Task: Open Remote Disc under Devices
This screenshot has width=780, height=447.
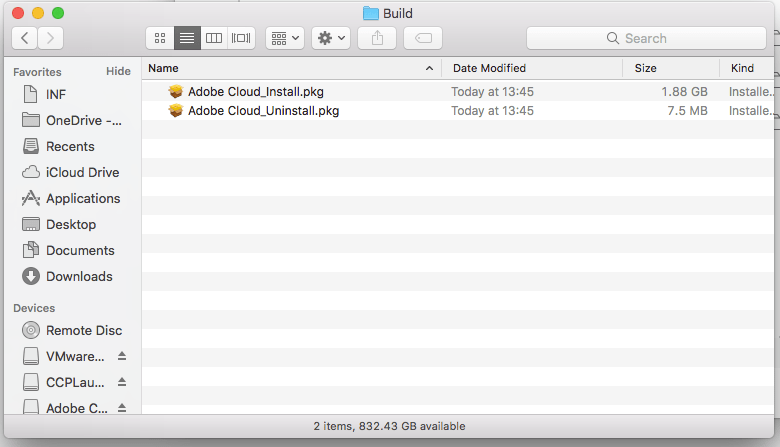Action: pyautogui.click(x=72, y=330)
